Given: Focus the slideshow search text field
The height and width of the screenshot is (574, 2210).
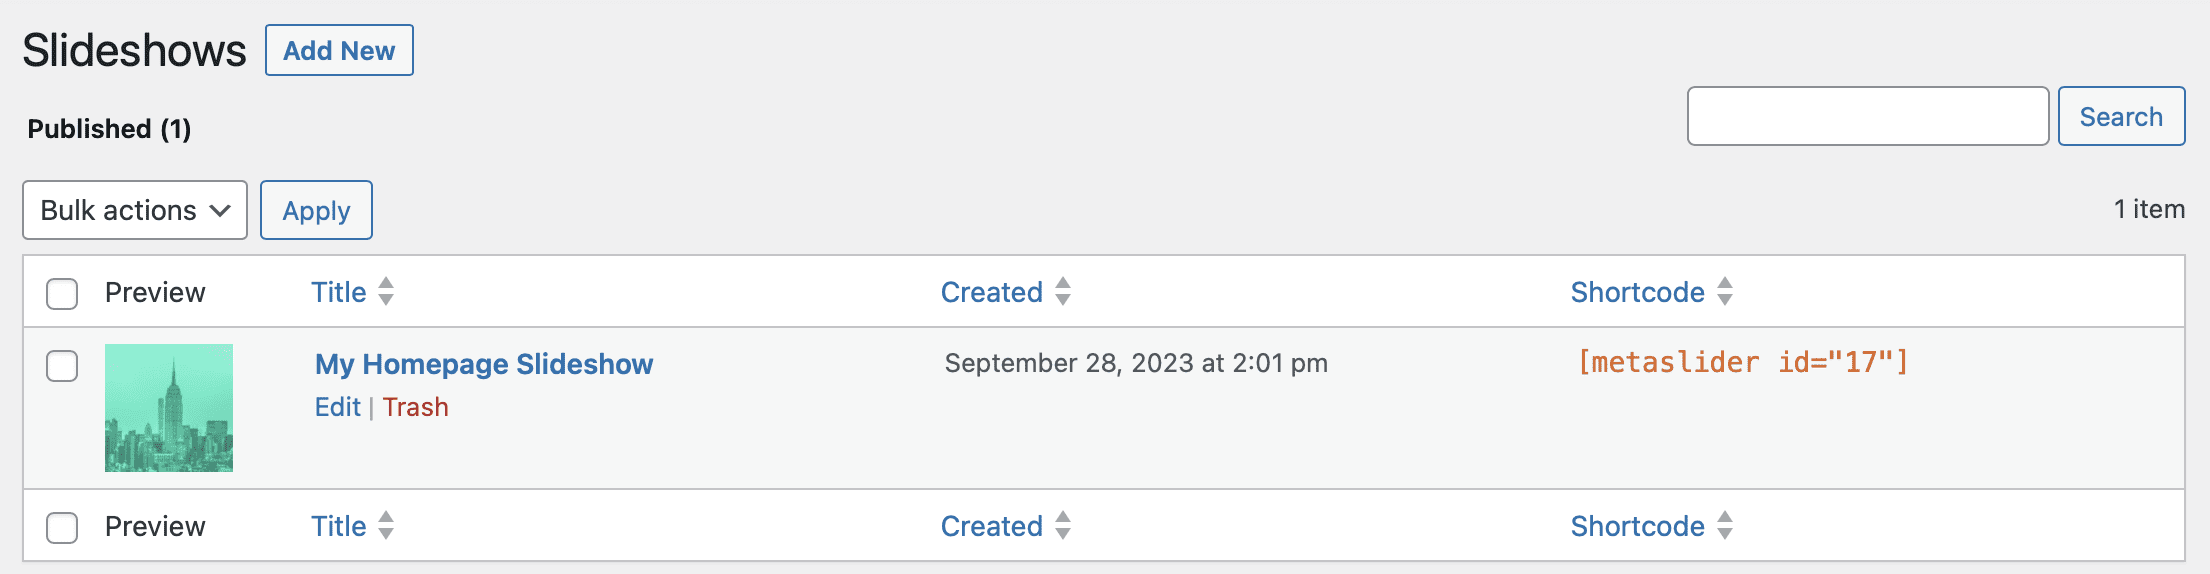Looking at the screenshot, I should (1867, 117).
